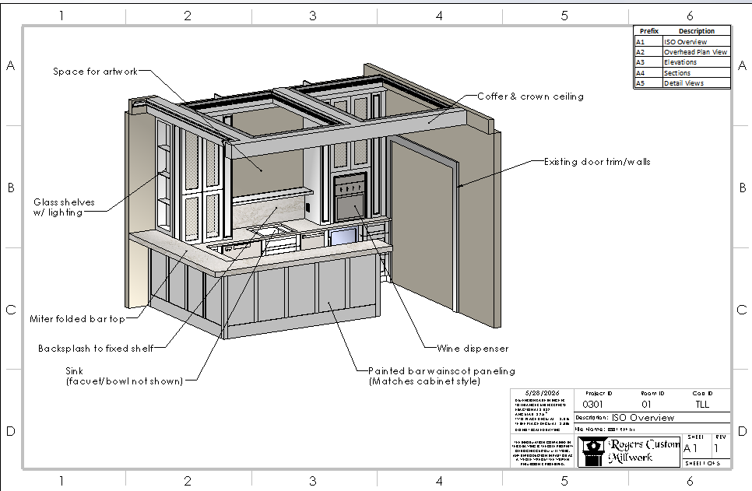This screenshot has width=752, height=491.
Task: Select the 'Space for artwork' annotation
Action: pos(95,71)
